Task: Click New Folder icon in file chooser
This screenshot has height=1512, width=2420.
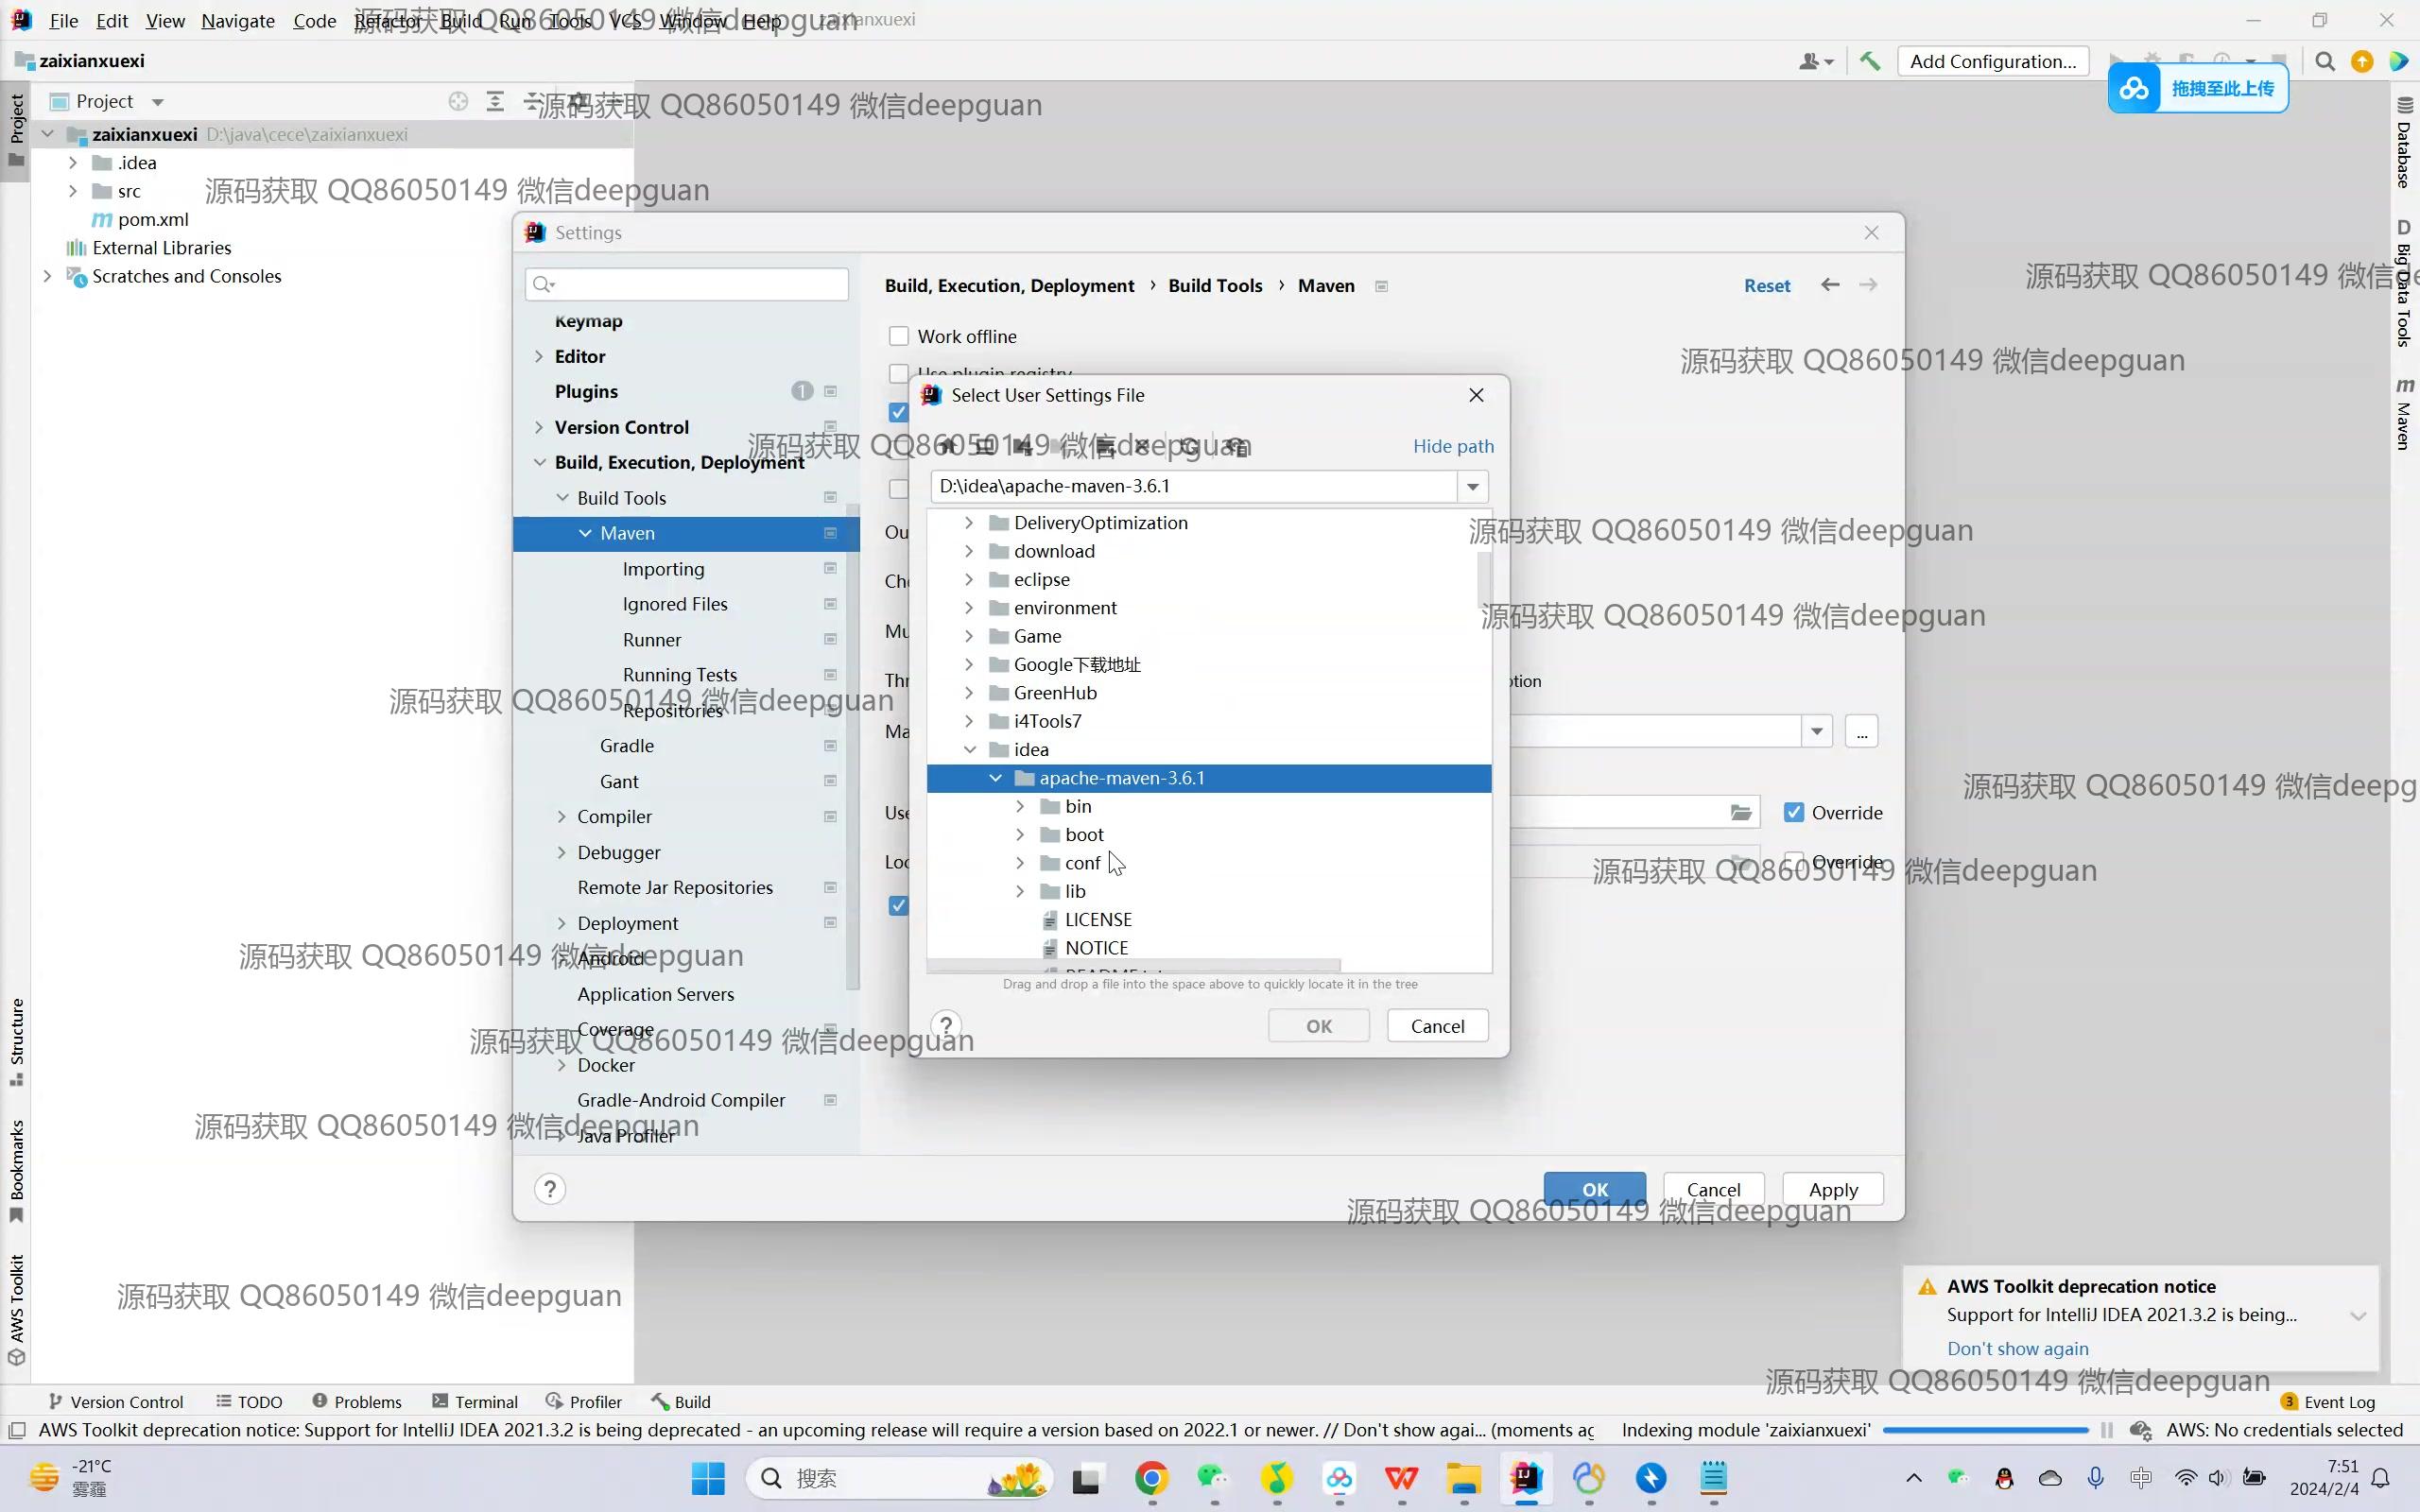Action: pyautogui.click(x=1105, y=446)
